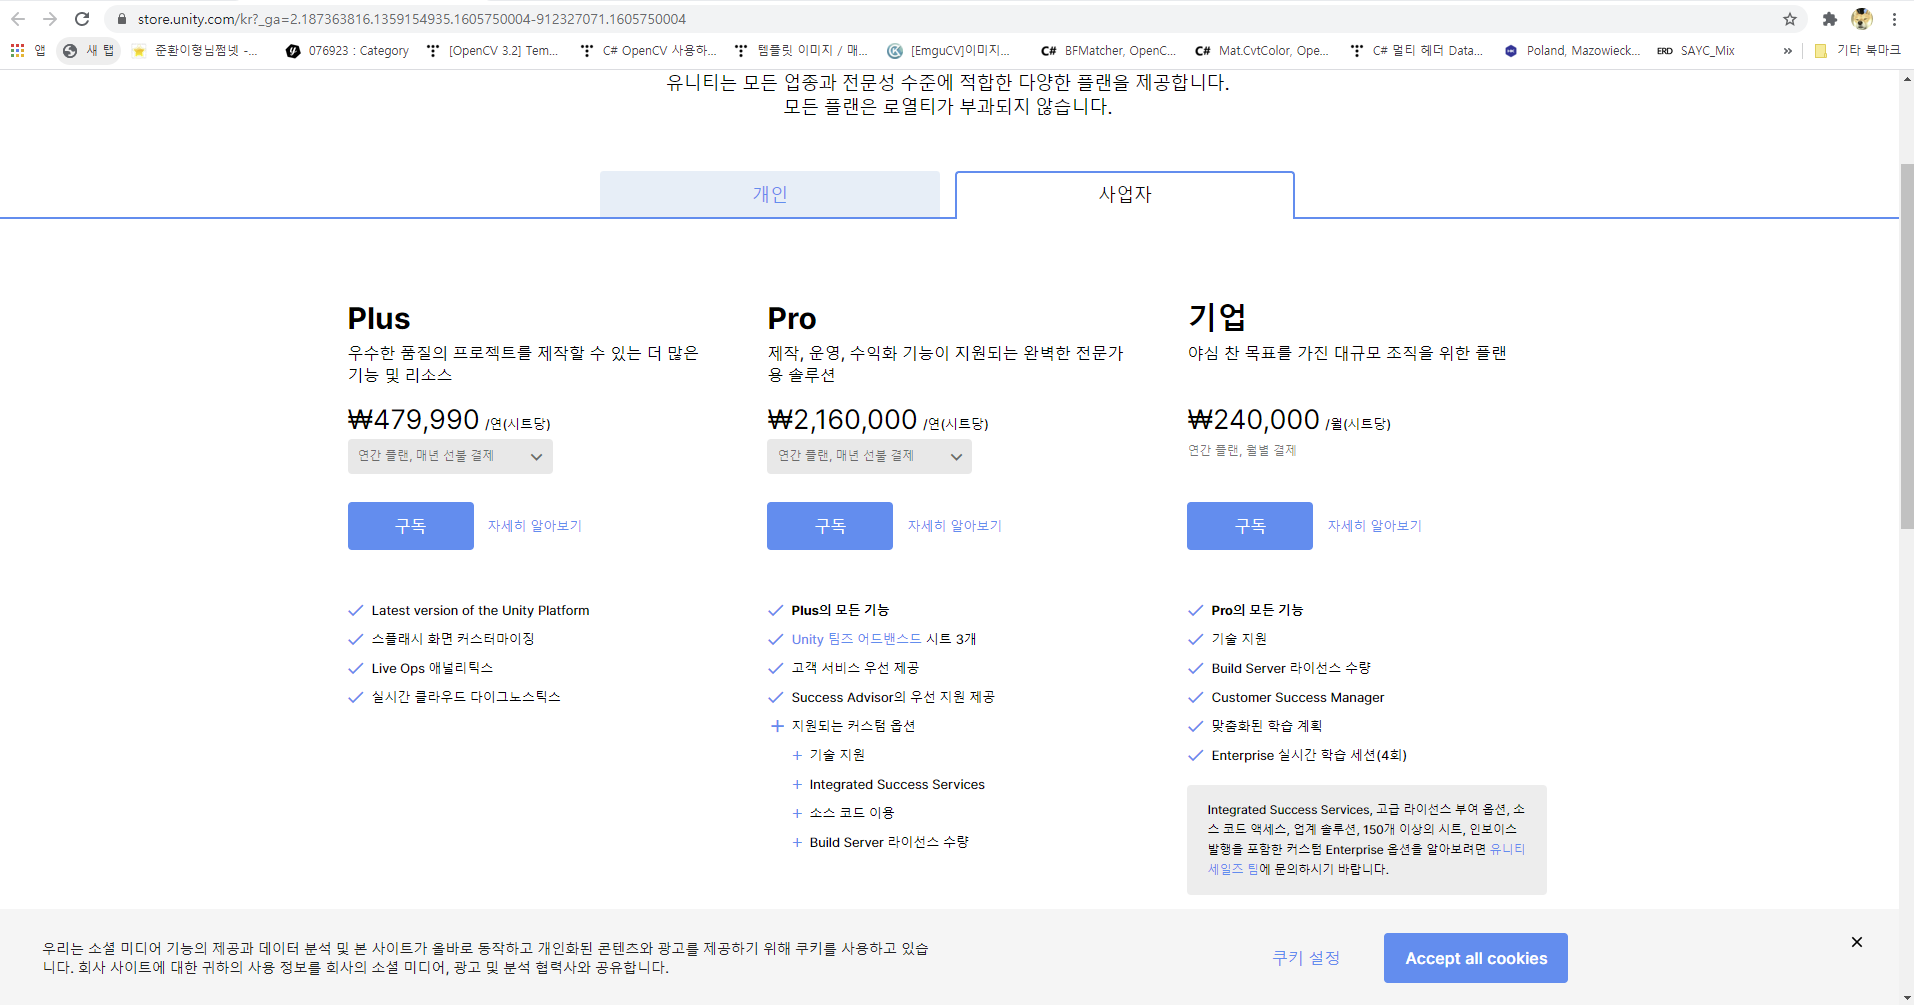Screen dimensions: 1914x1005
Task: Open the Chrome profile avatar
Action: pos(1862,19)
